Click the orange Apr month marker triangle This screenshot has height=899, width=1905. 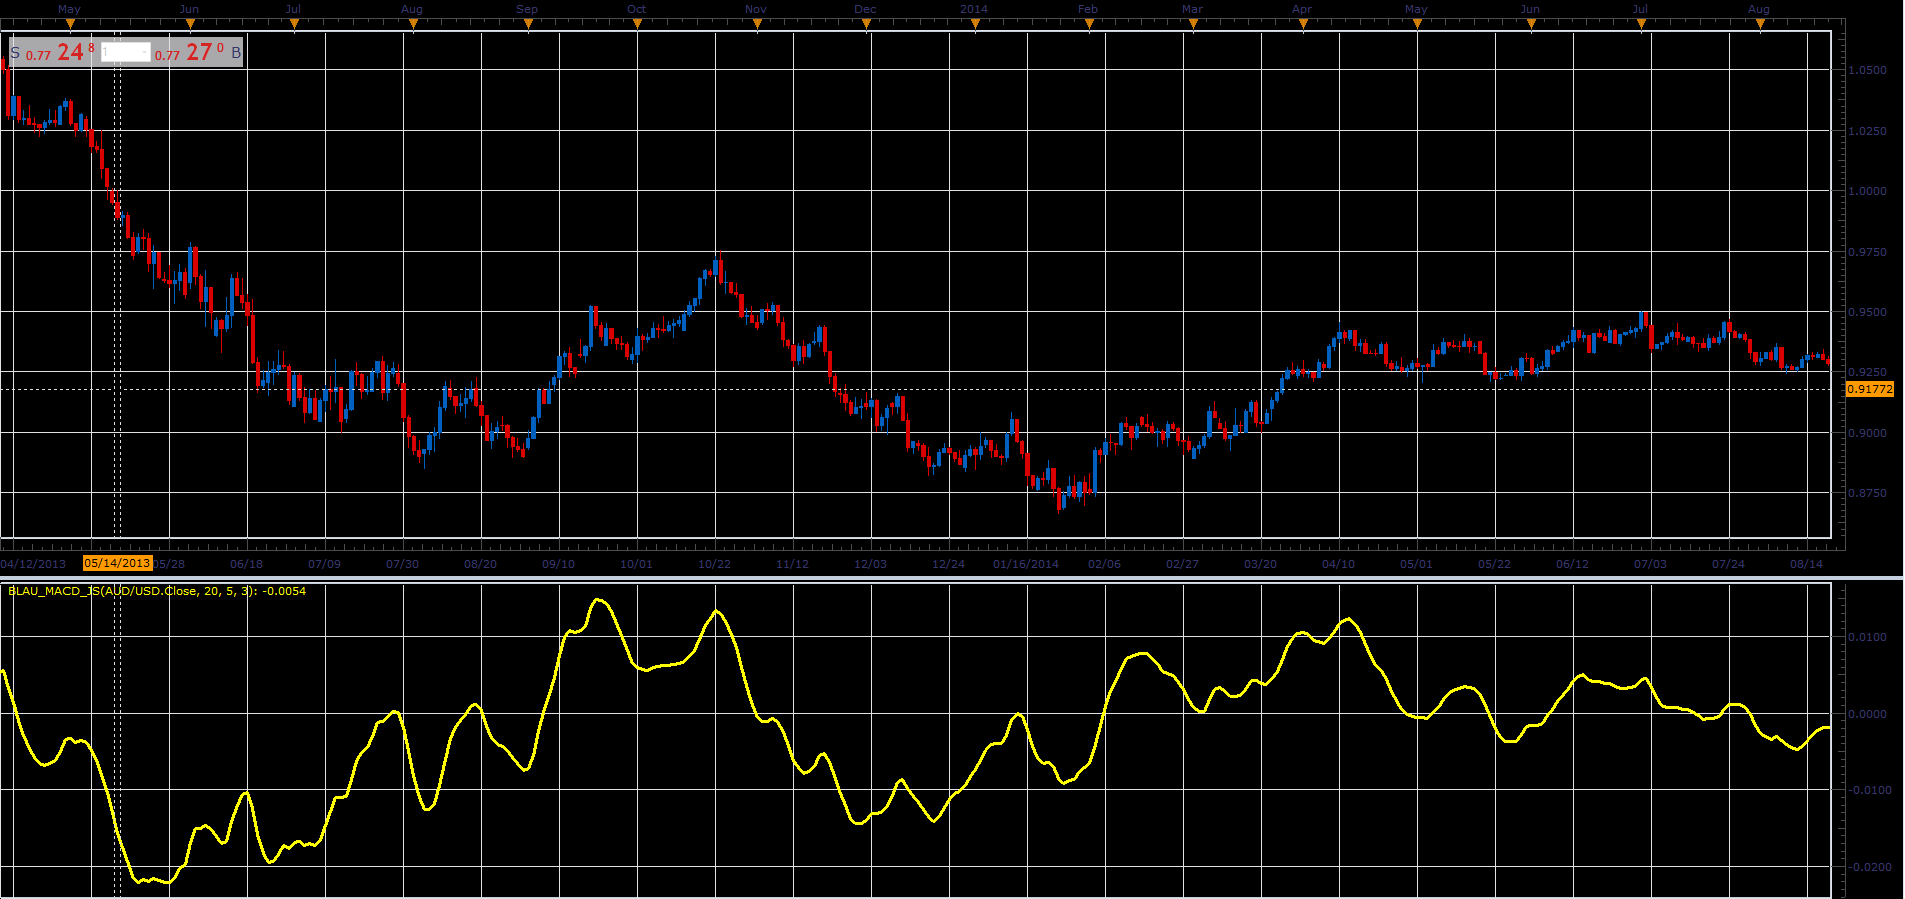(1303, 25)
